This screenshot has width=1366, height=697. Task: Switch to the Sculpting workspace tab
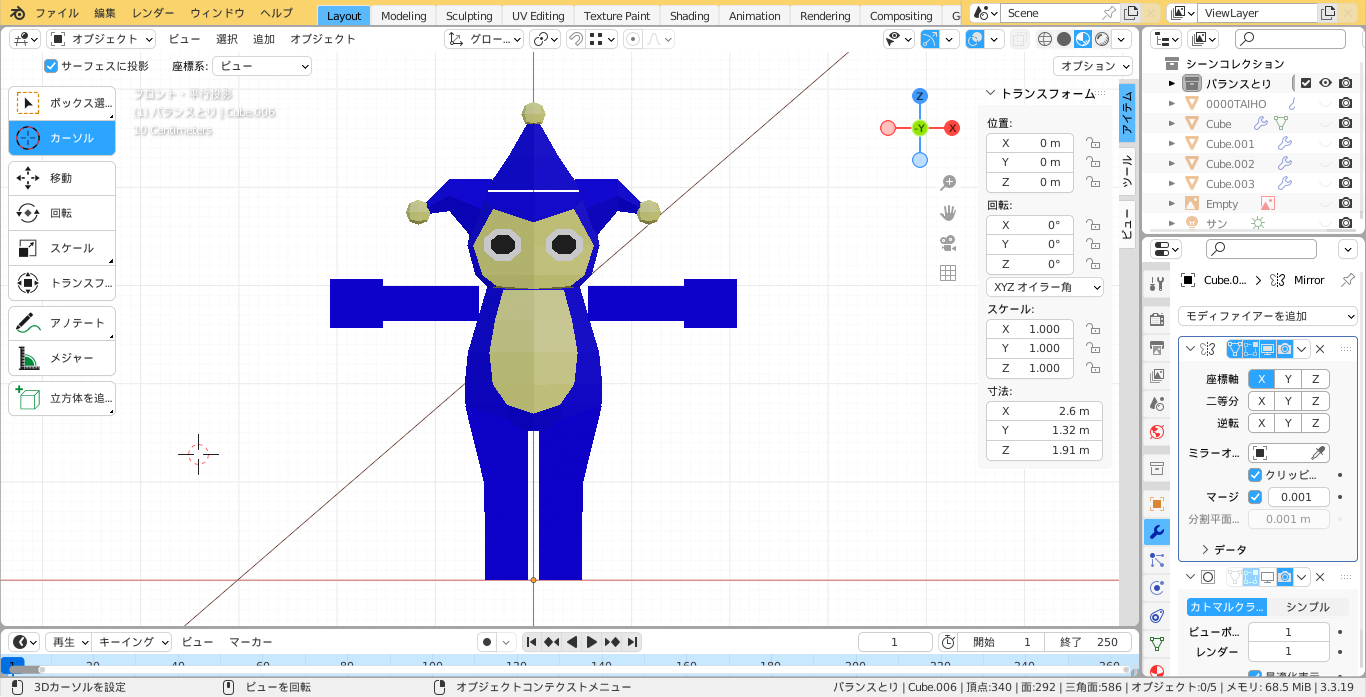point(469,16)
